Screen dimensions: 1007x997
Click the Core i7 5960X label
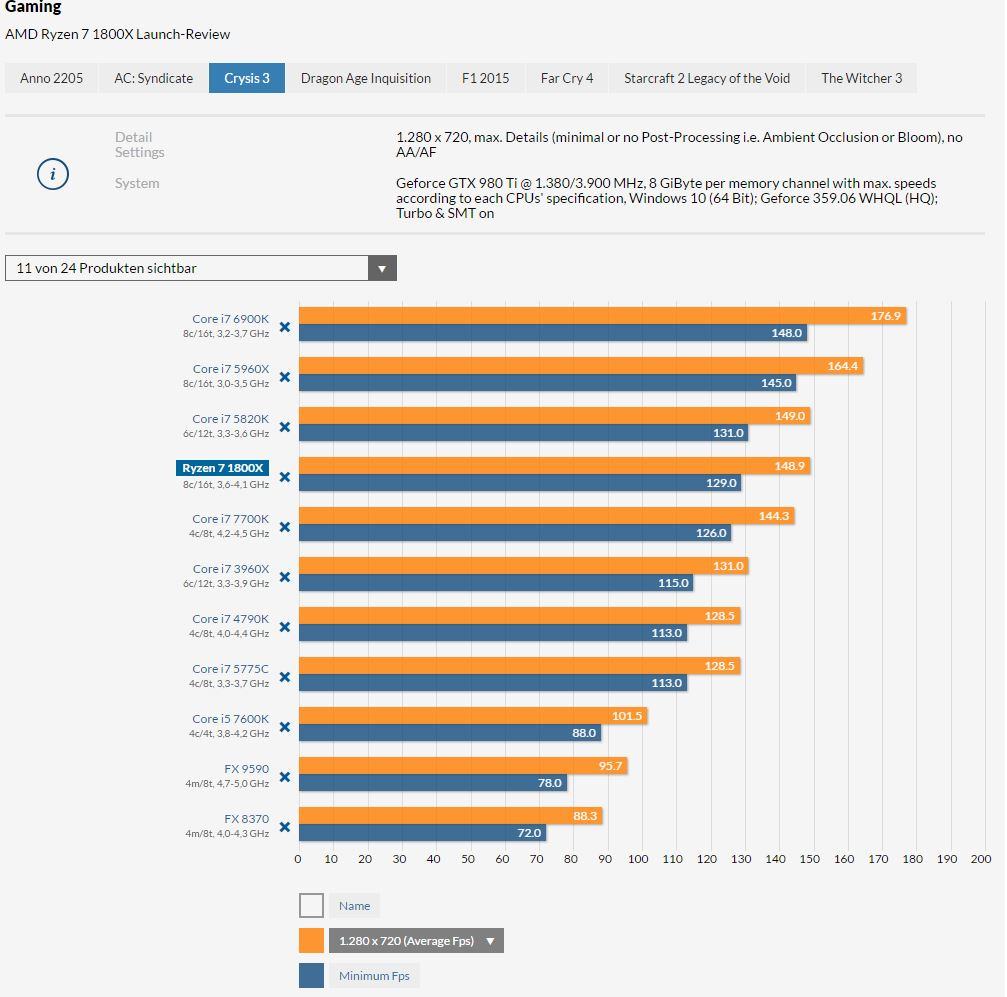[x=231, y=369]
